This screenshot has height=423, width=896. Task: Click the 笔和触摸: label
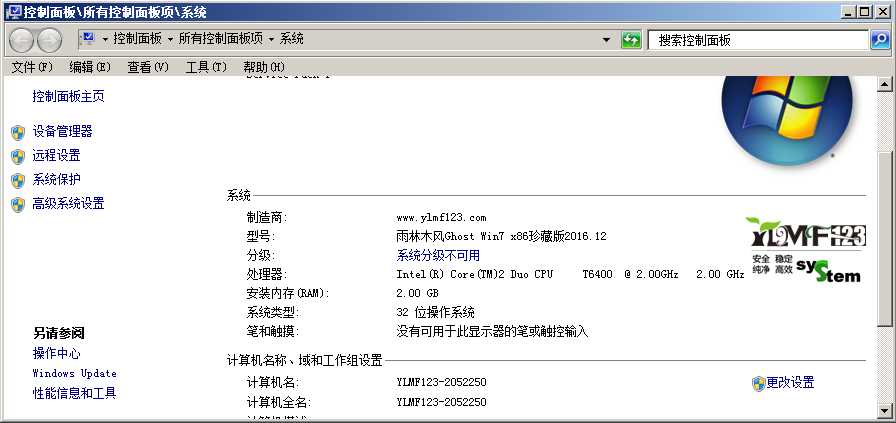coord(273,332)
